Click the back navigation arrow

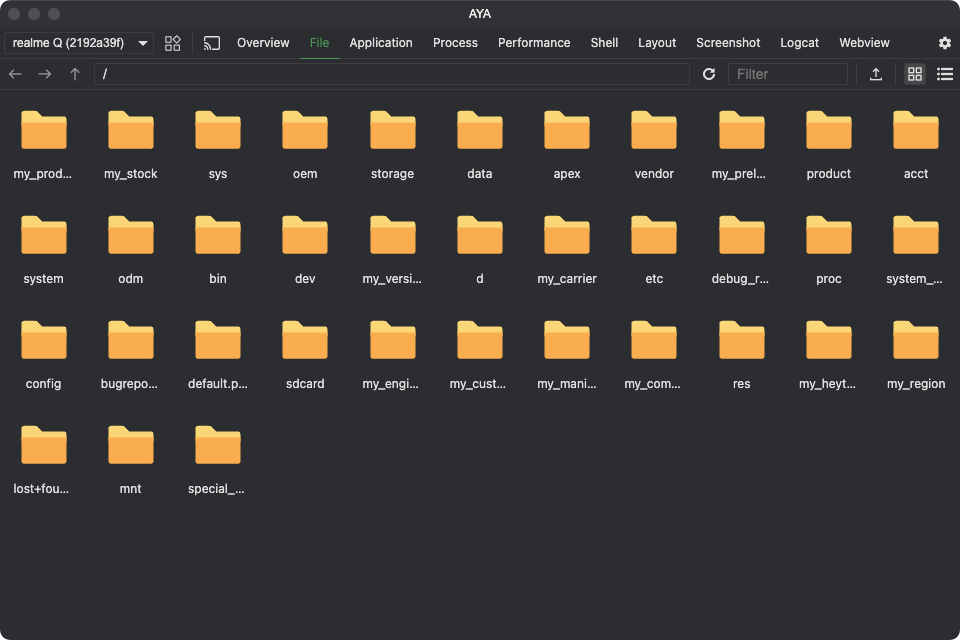(x=15, y=74)
